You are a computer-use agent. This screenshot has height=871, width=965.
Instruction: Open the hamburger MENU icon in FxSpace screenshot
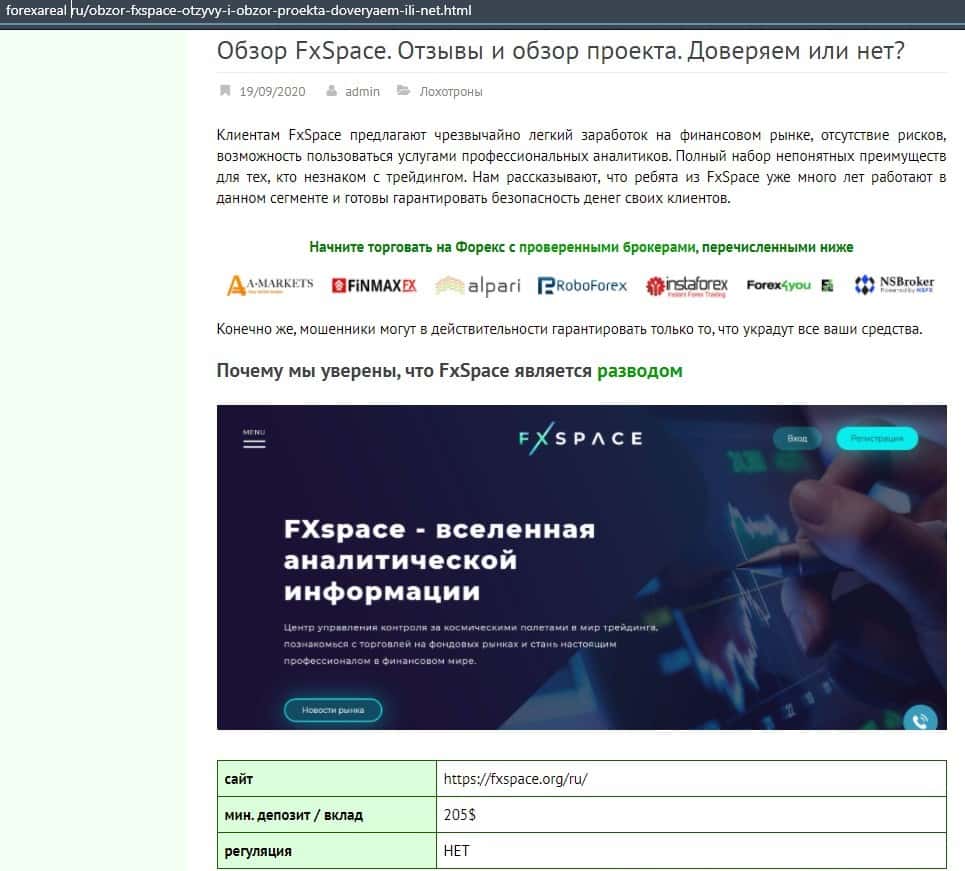(x=254, y=438)
